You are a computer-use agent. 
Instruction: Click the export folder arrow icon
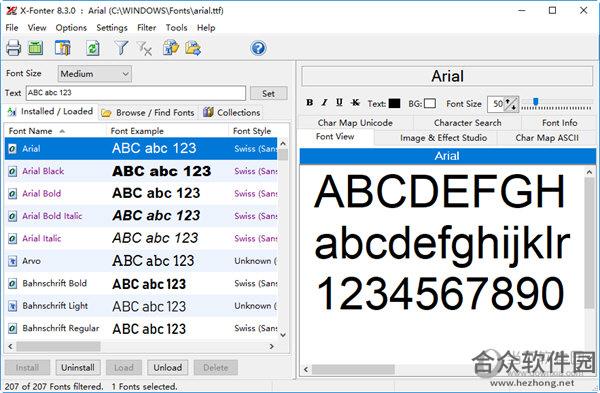click(193, 48)
